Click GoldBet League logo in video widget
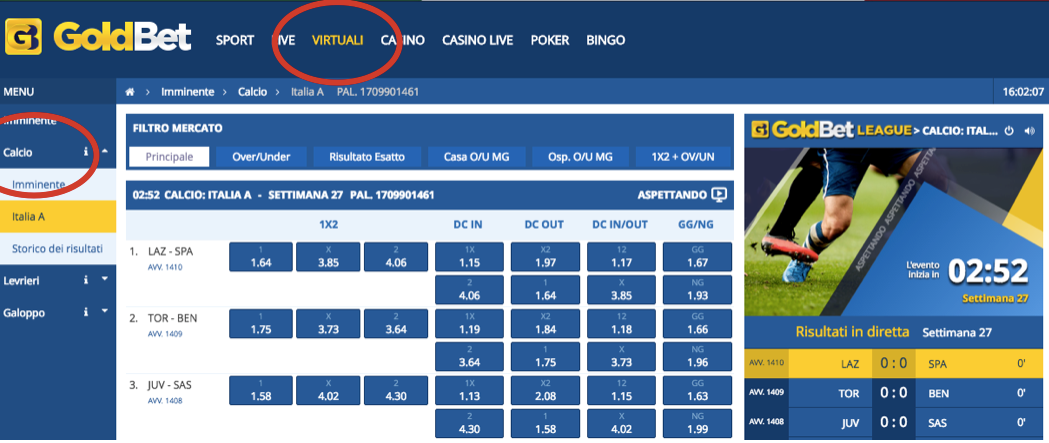Viewport: 1049px width, 443px height. (832, 129)
